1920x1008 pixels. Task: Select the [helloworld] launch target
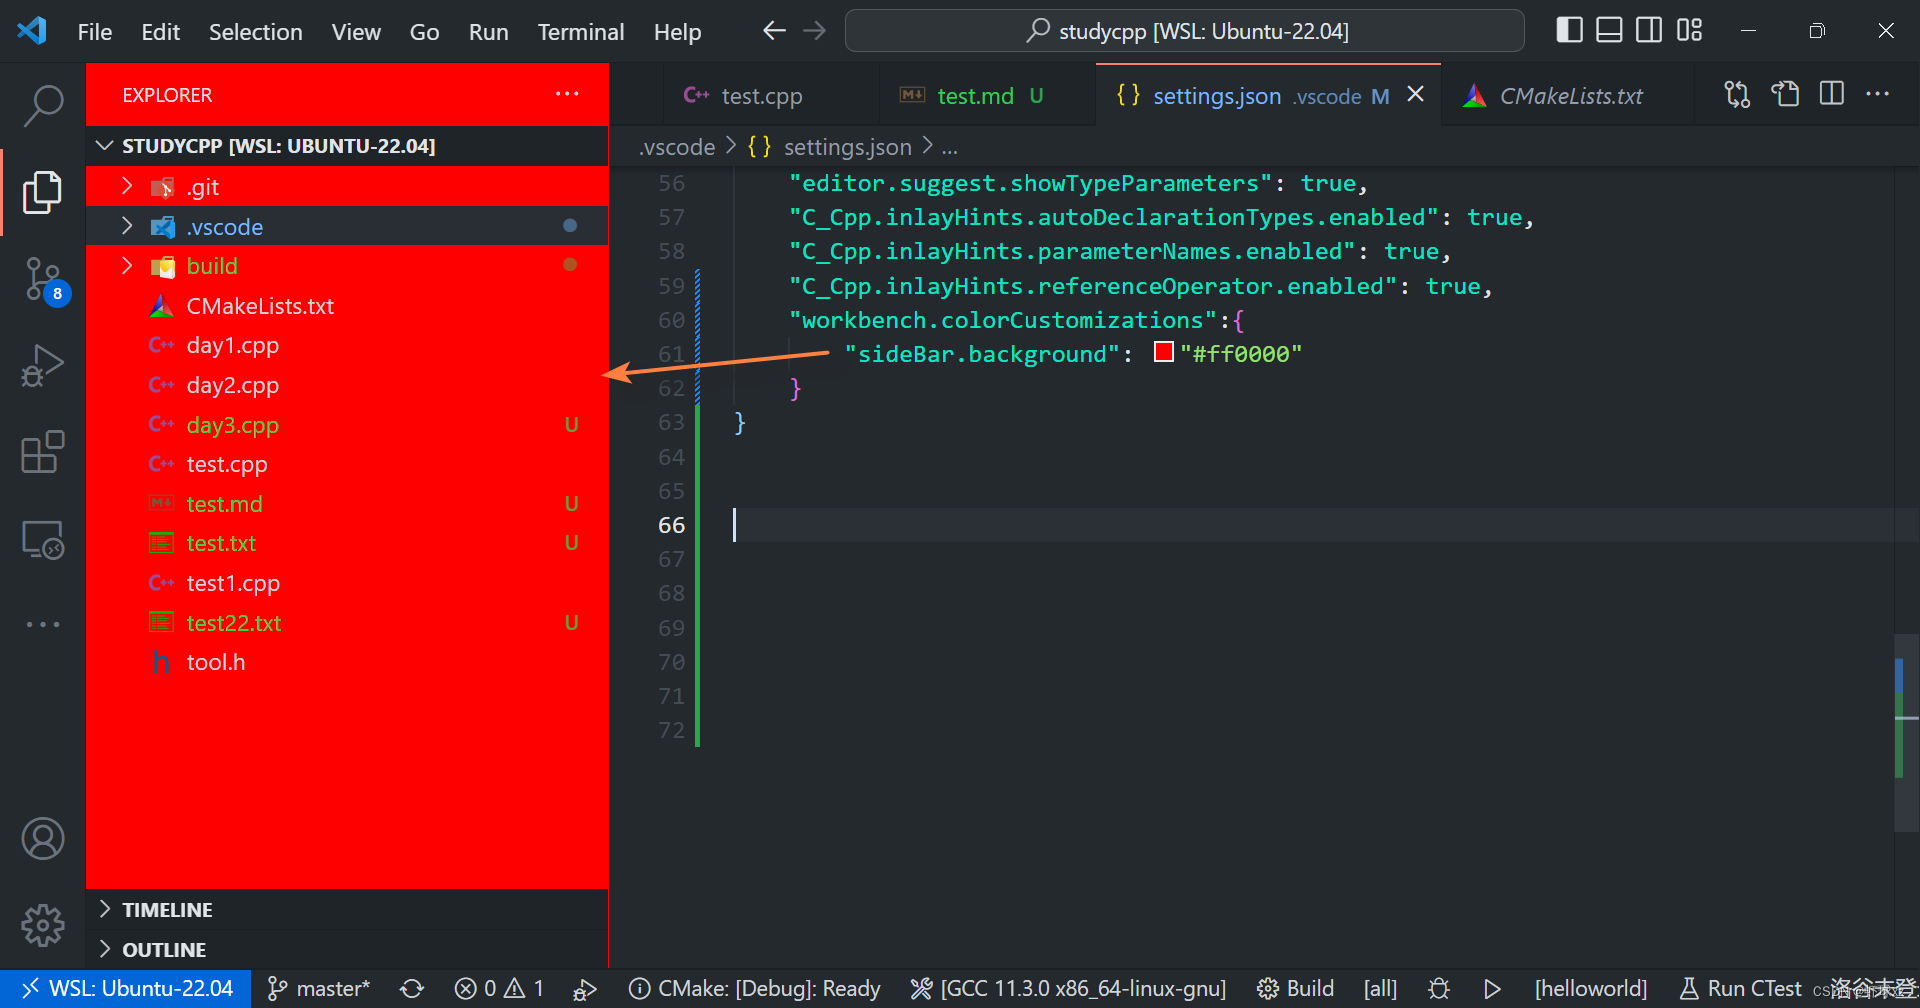[x=1591, y=988]
